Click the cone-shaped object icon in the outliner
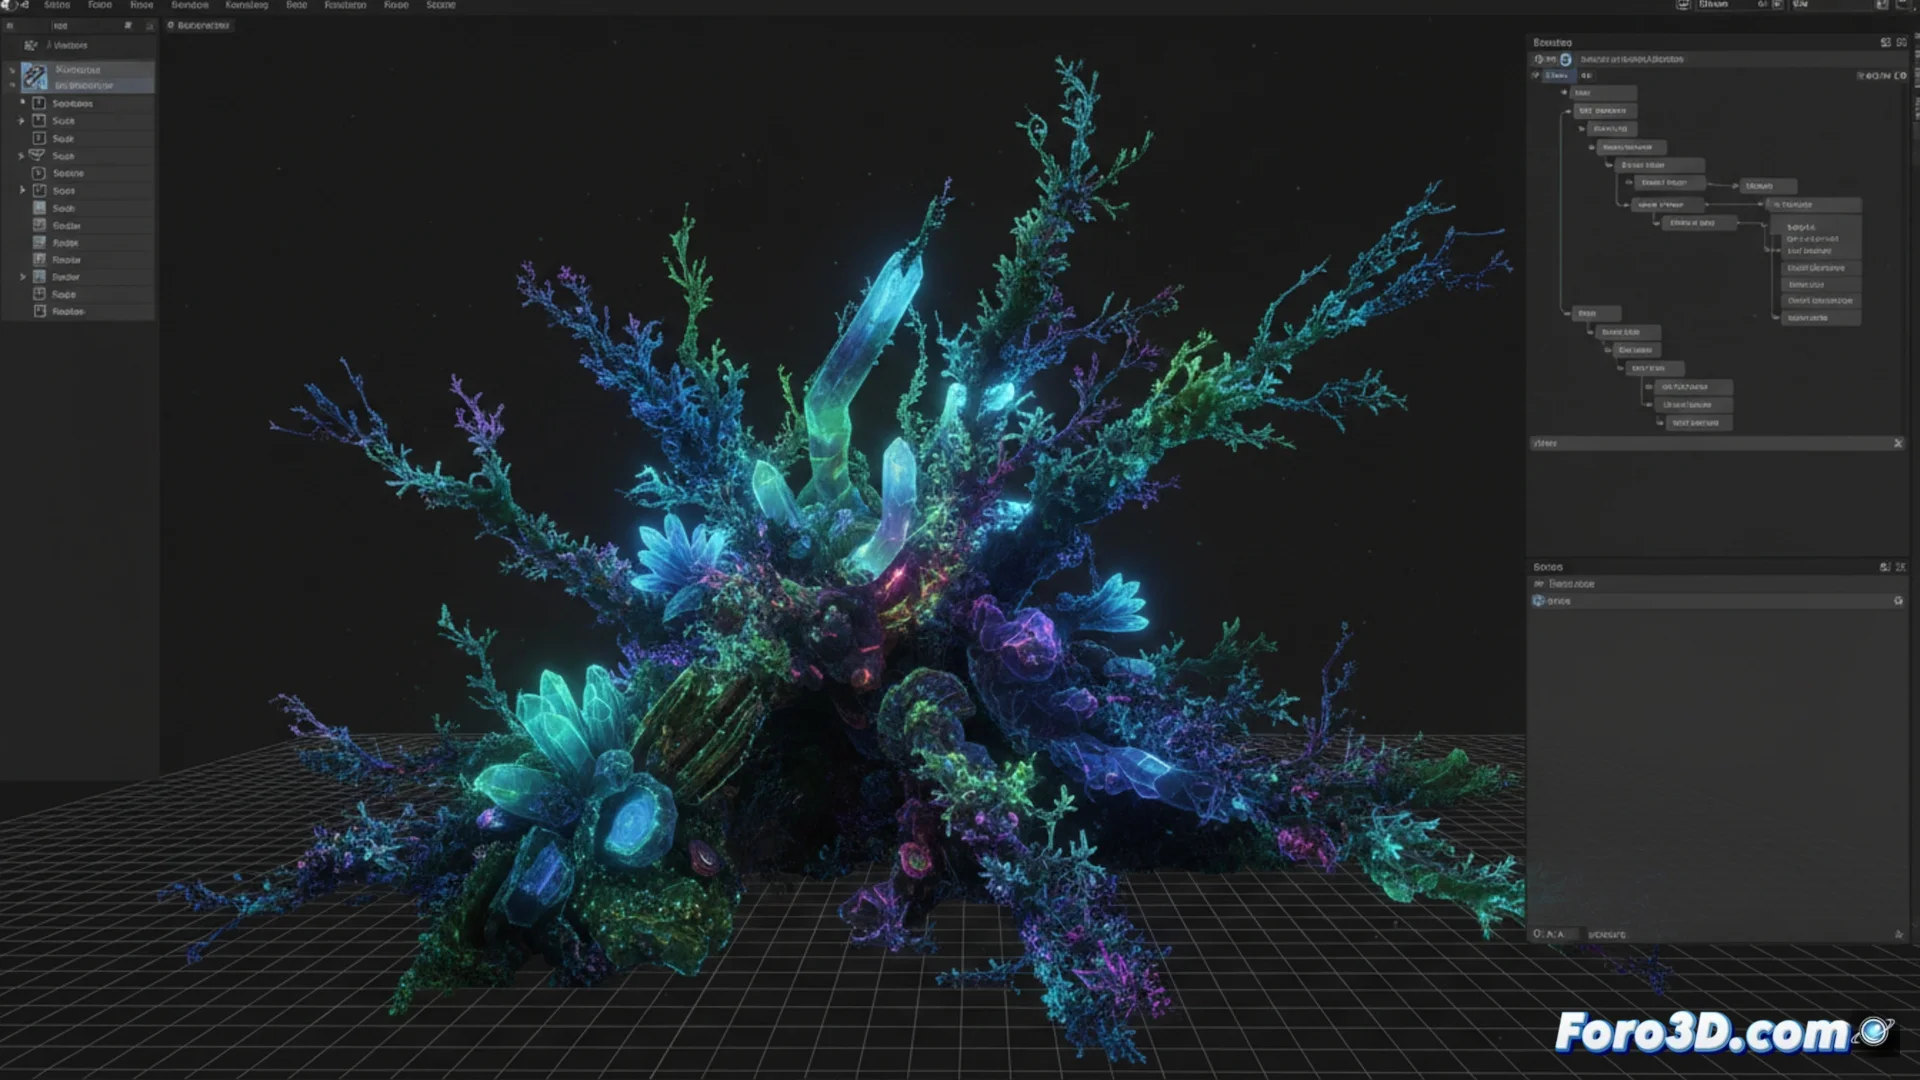 click(x=37, y=156)
